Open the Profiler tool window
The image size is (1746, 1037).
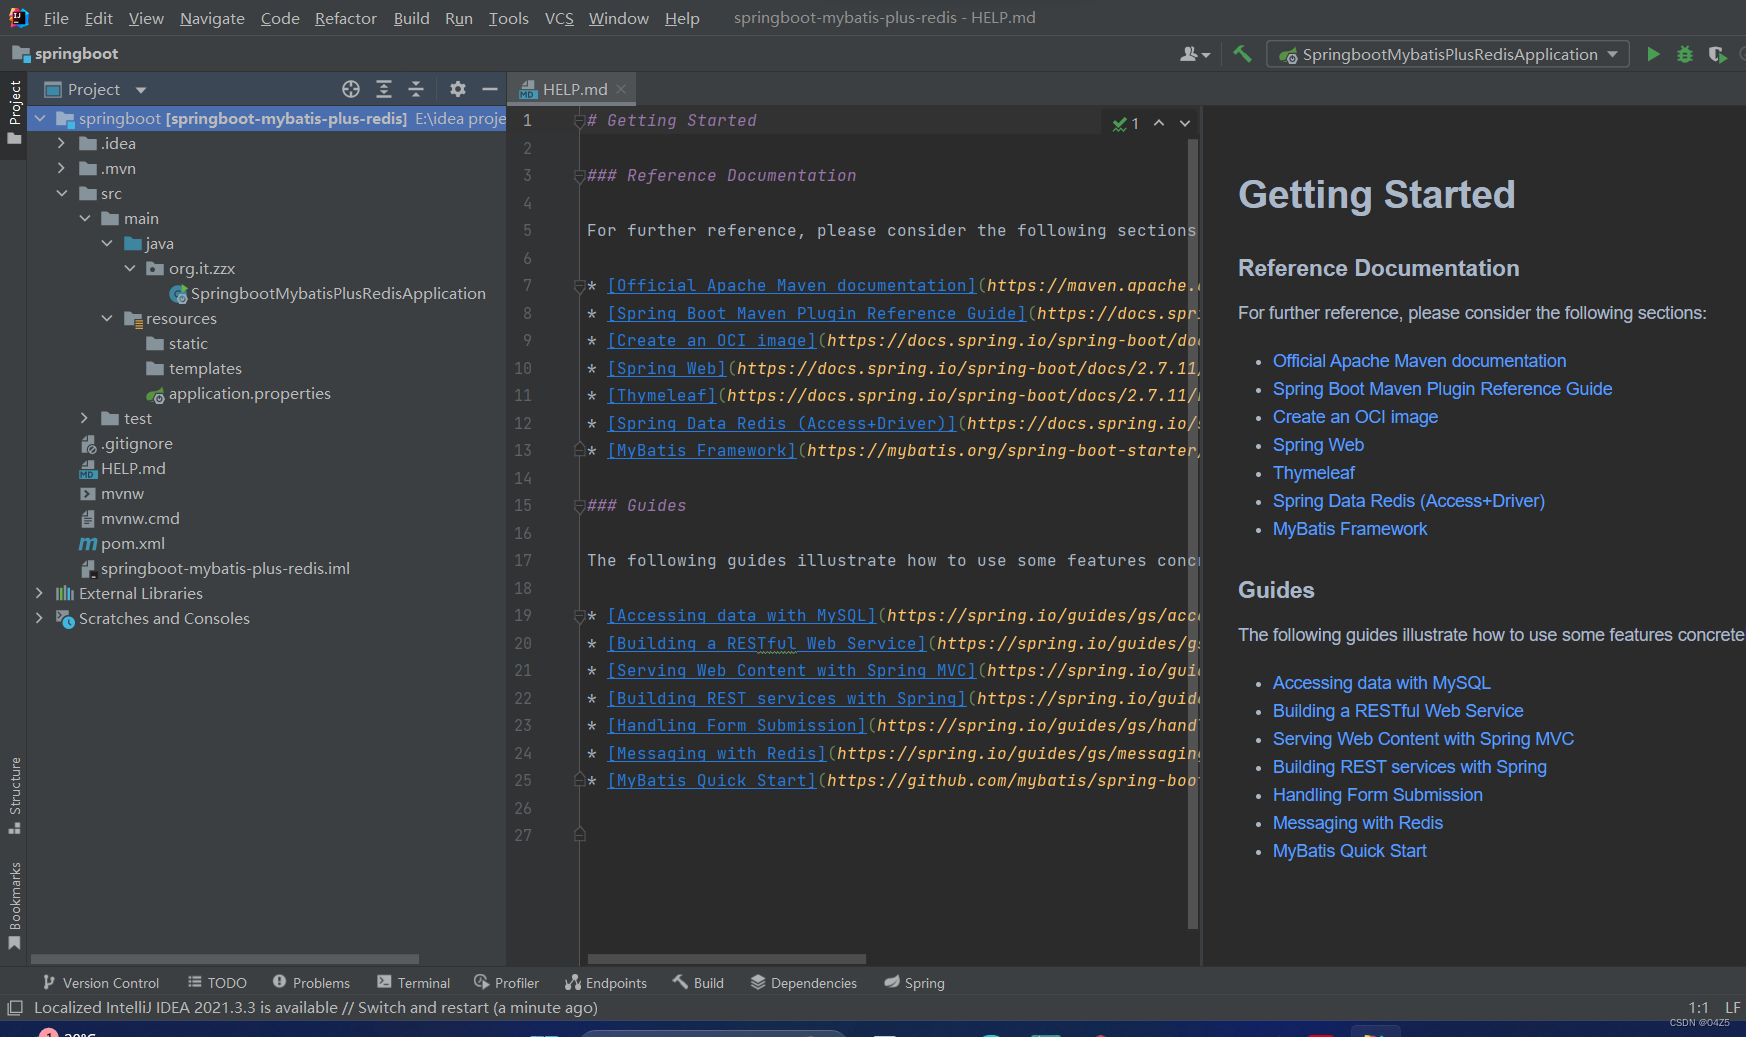click(x=506, y=982)
